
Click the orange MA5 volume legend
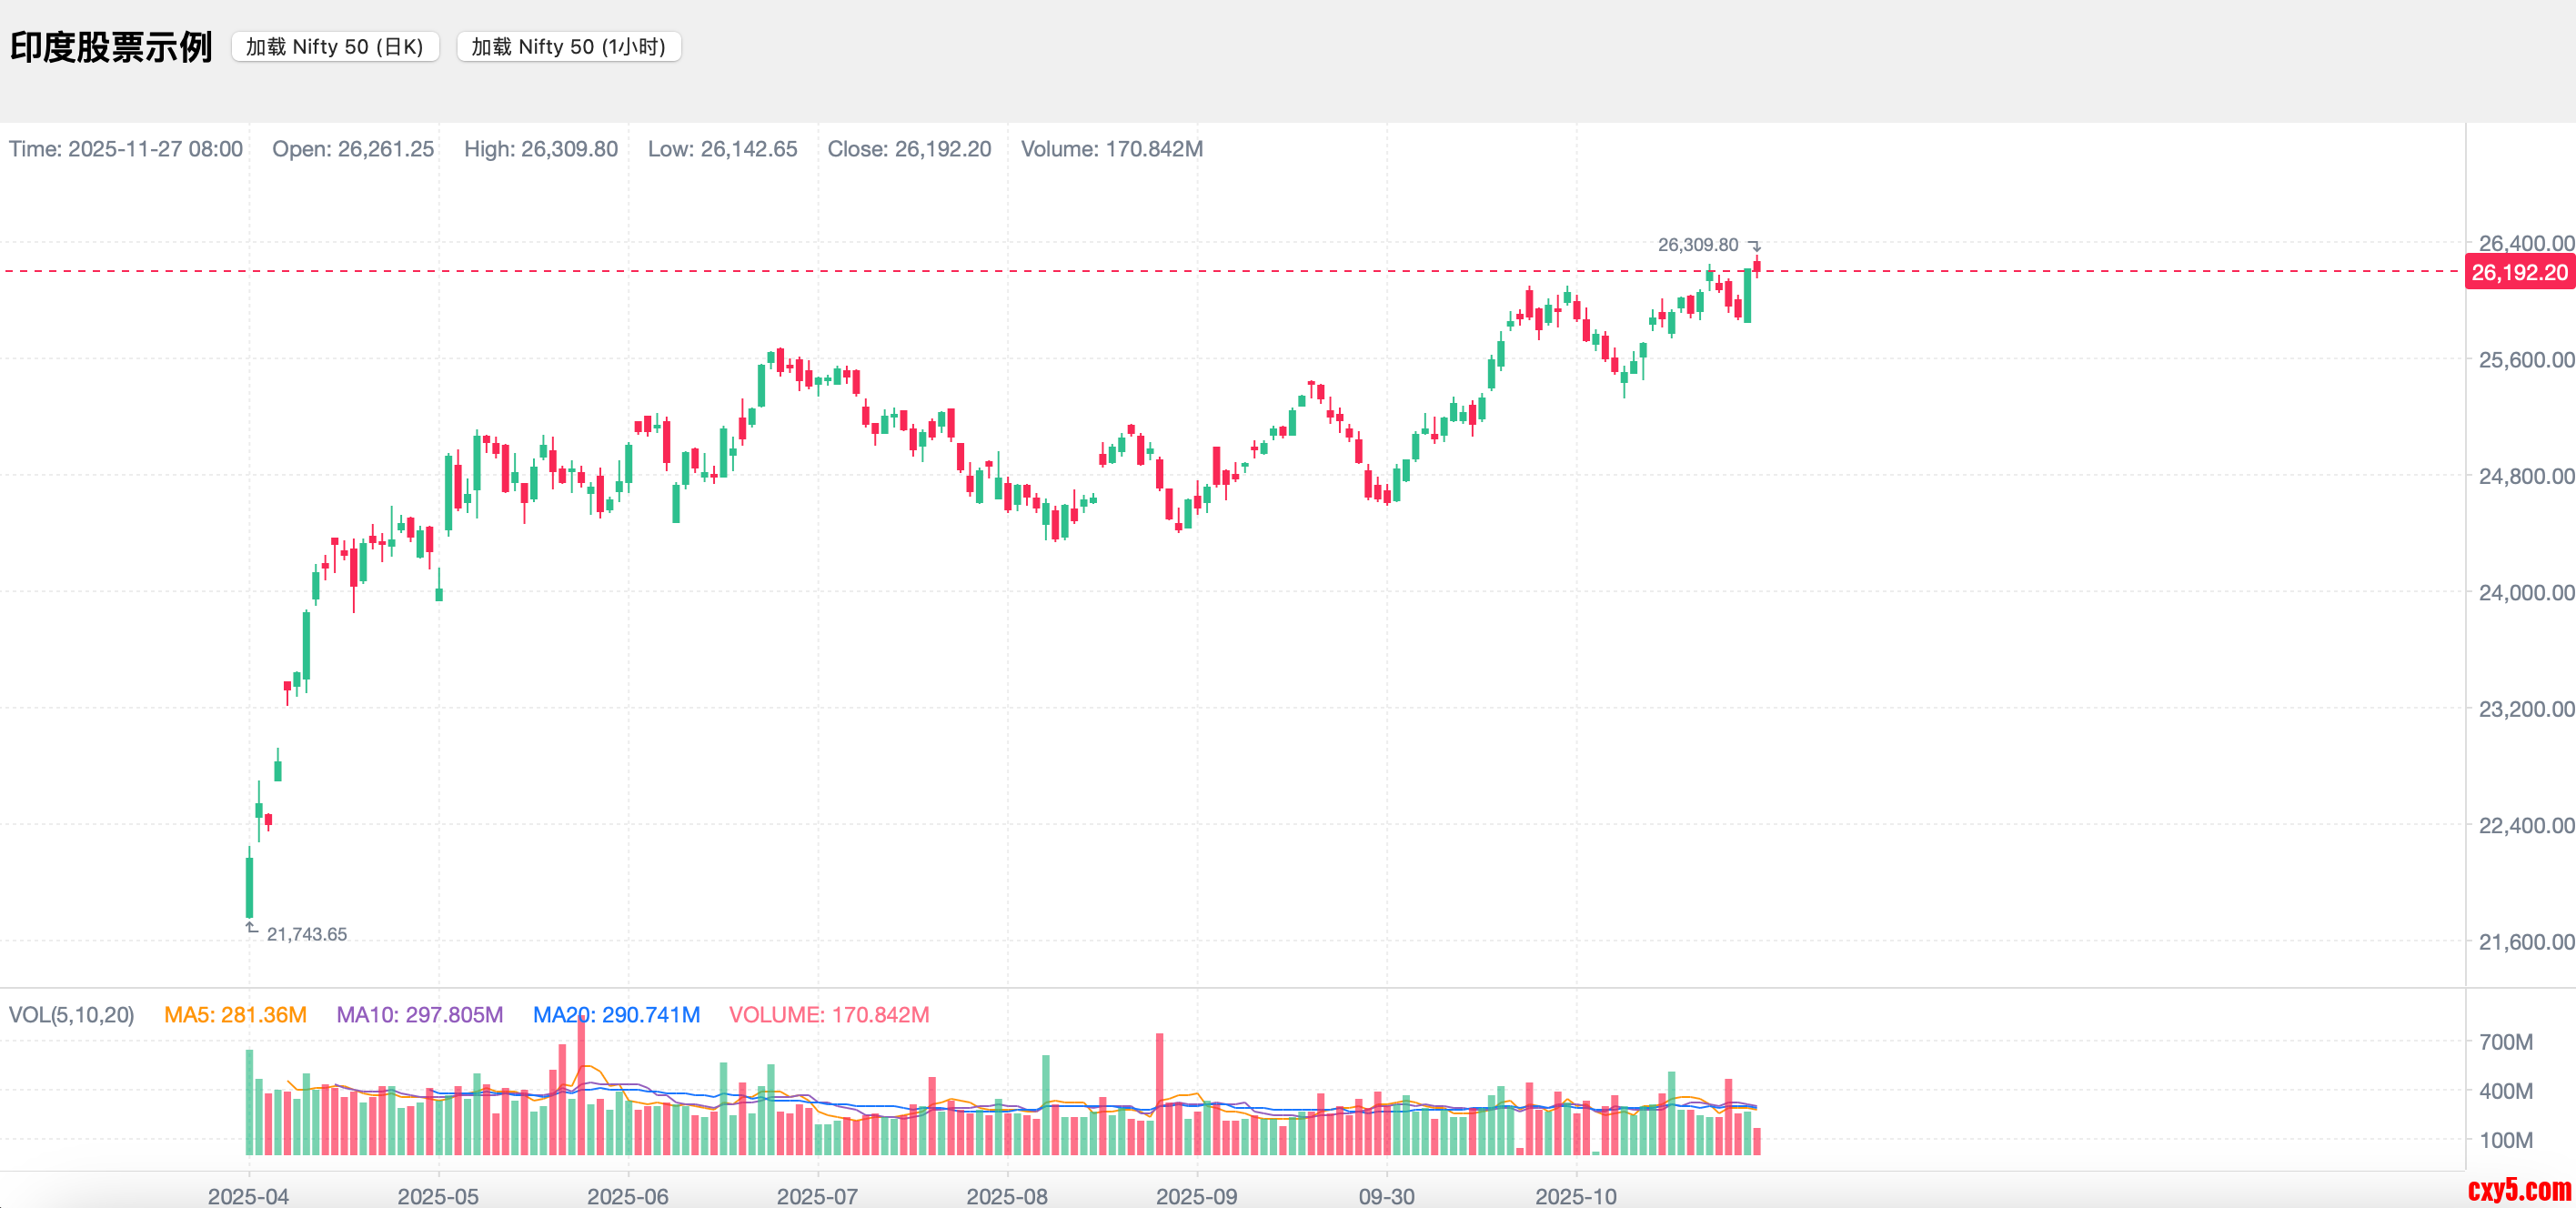pyautogui.click(x=235, y=1015)
